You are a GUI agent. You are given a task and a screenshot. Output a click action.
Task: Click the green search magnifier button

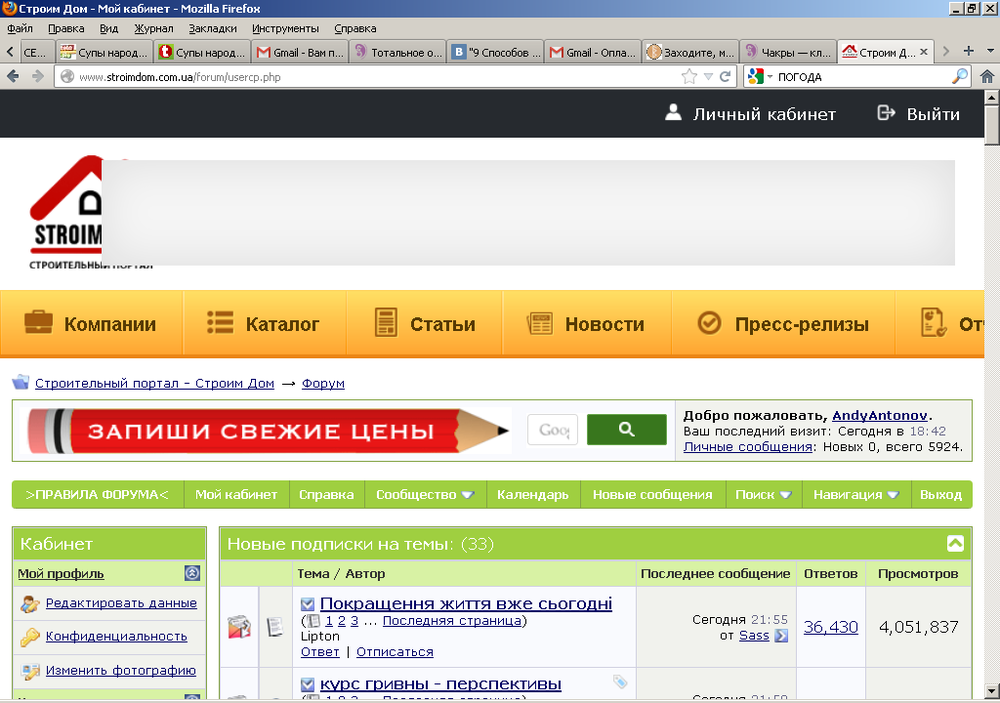(x=626, y=430)
